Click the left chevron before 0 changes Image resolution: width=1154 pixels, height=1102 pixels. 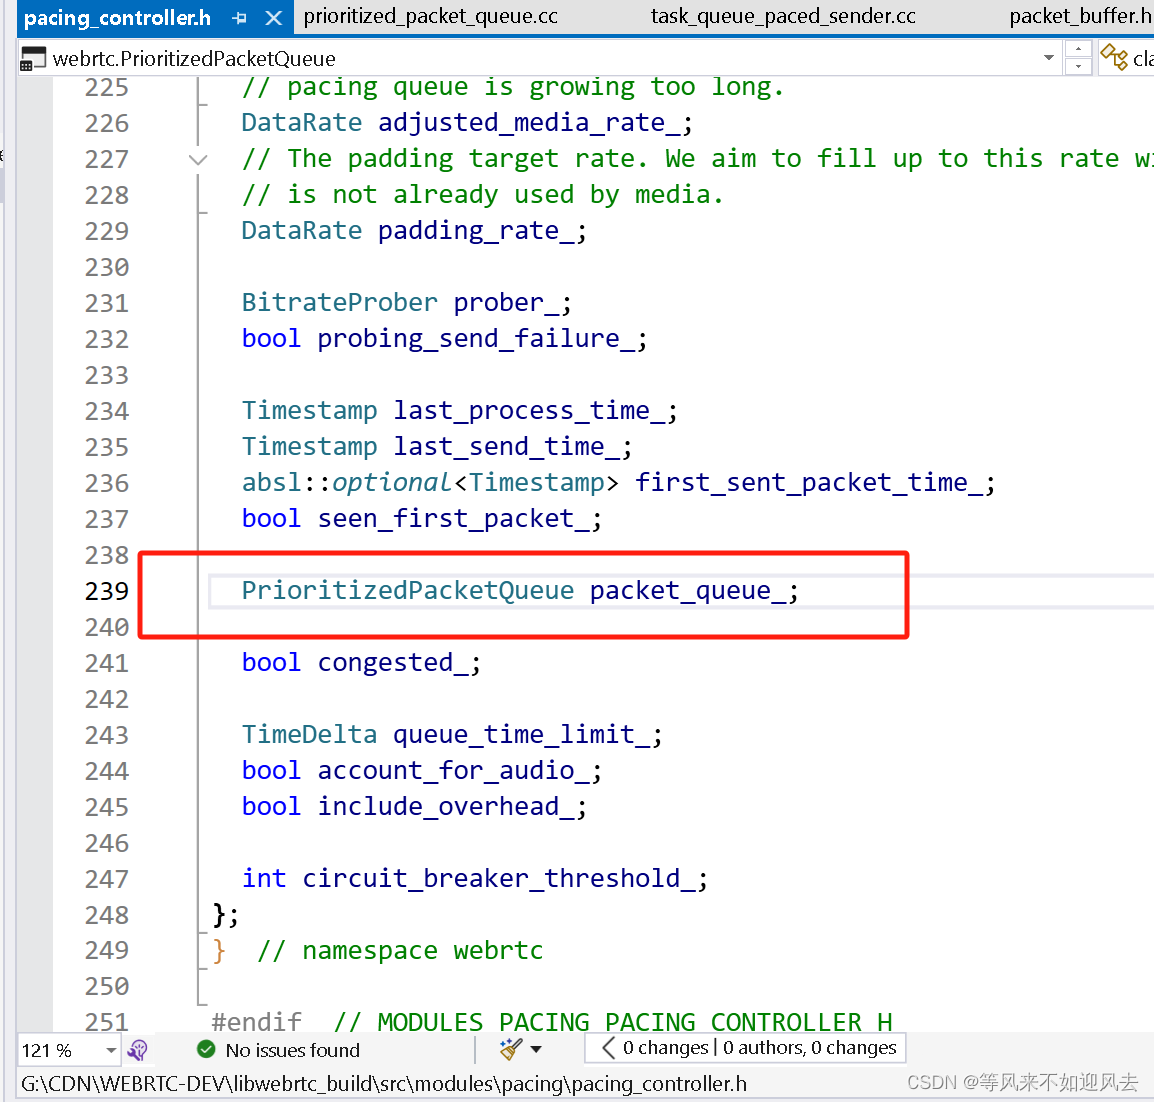click(608, 1048)
